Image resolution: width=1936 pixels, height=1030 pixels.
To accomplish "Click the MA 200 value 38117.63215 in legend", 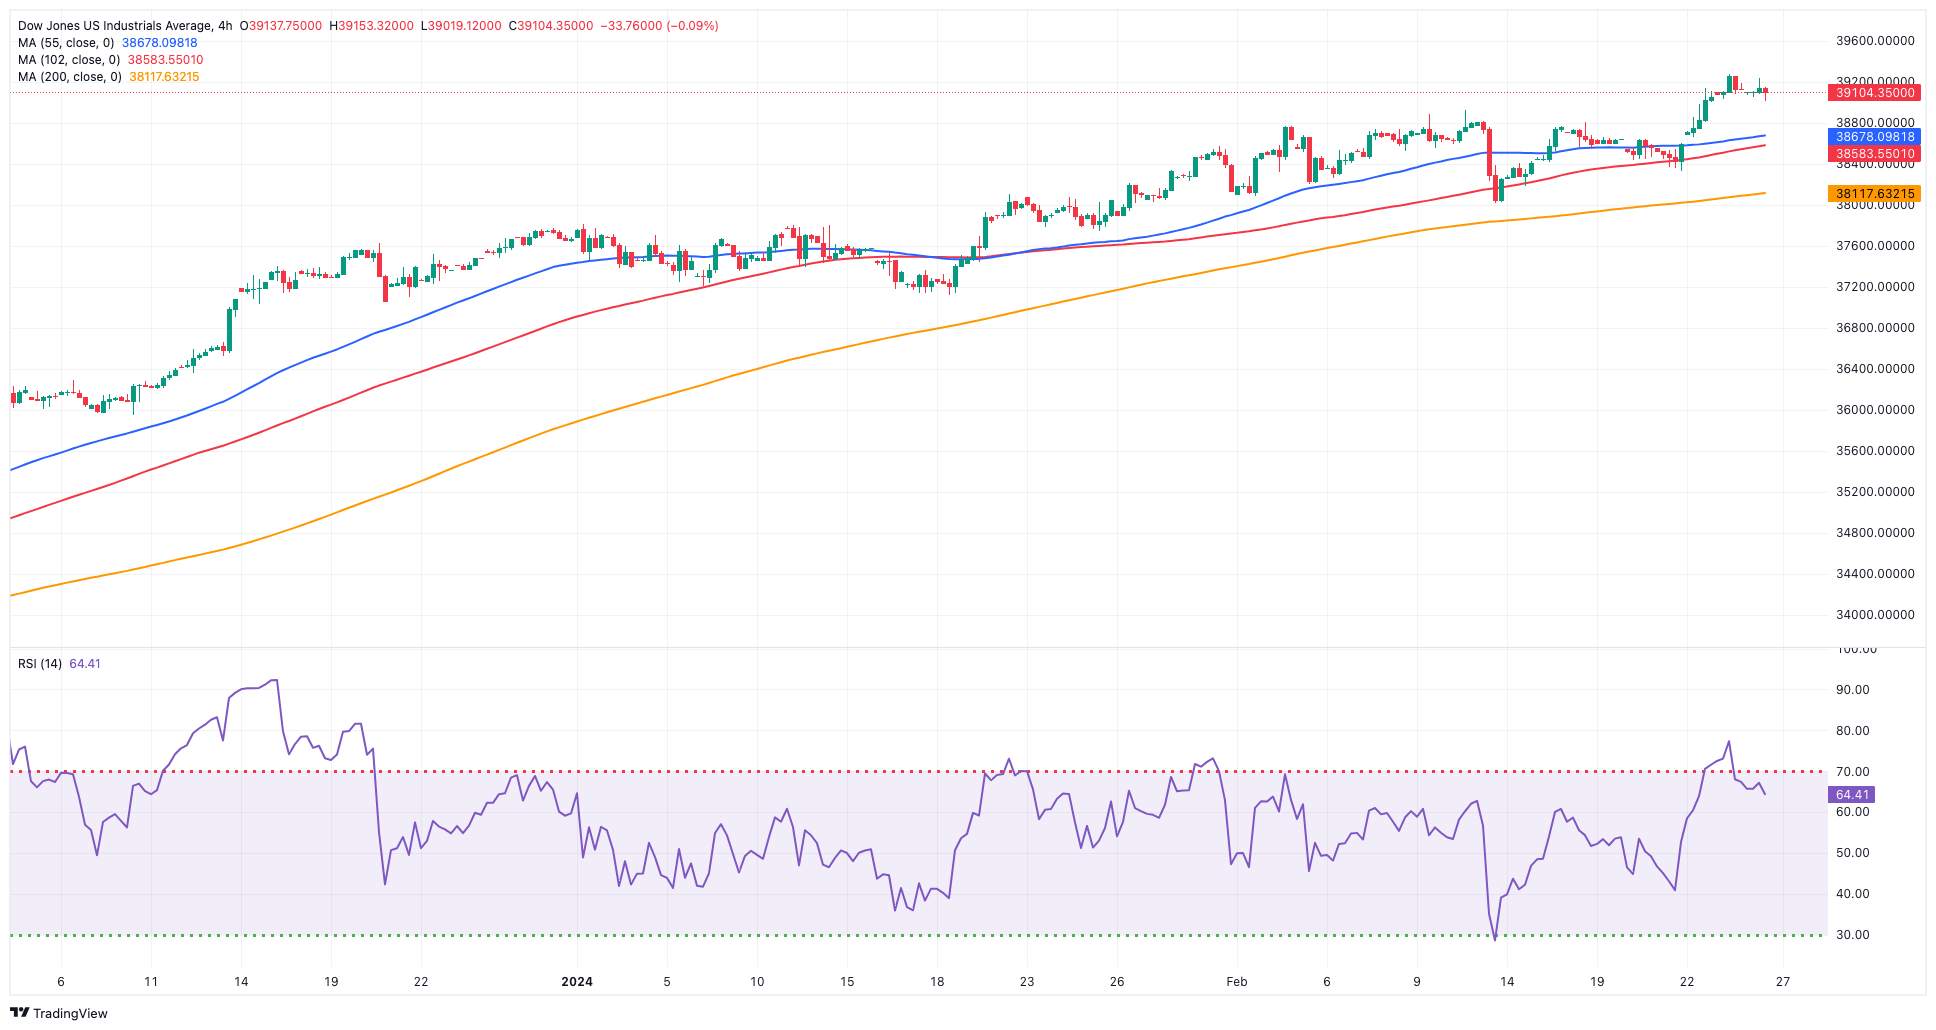I will [x=164, y=77].
